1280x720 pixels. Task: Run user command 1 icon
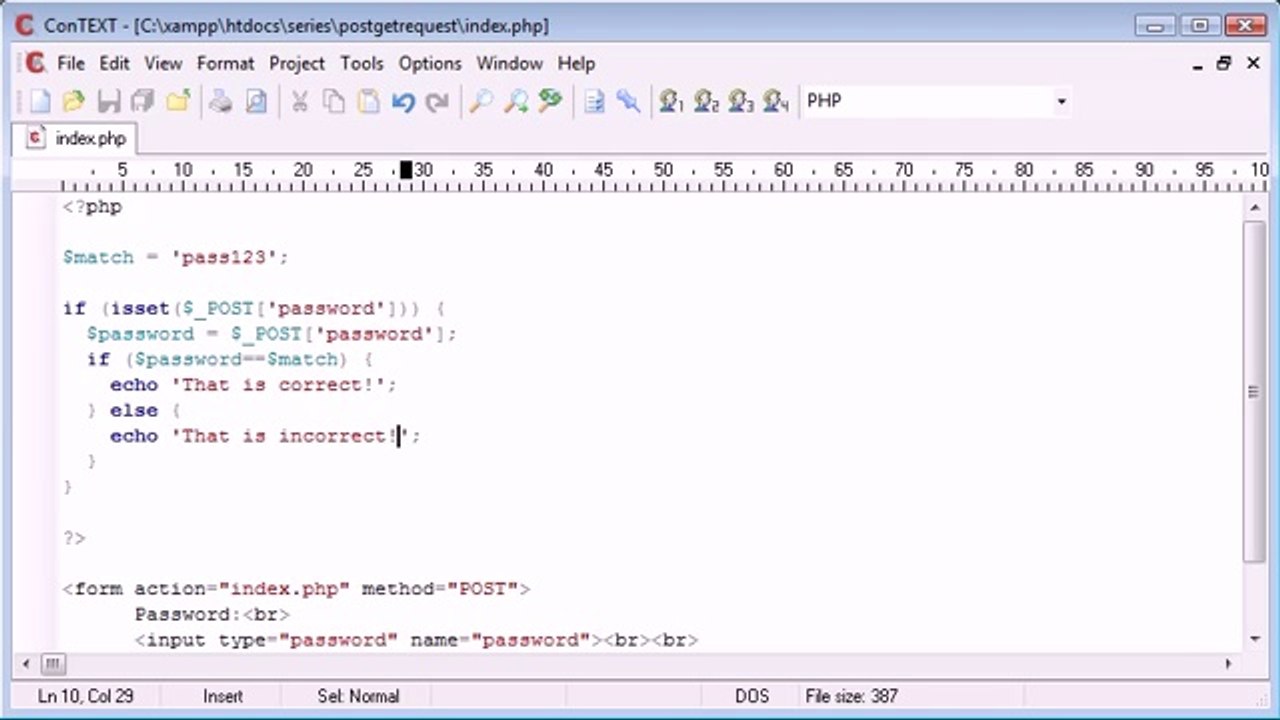point(671,101)
